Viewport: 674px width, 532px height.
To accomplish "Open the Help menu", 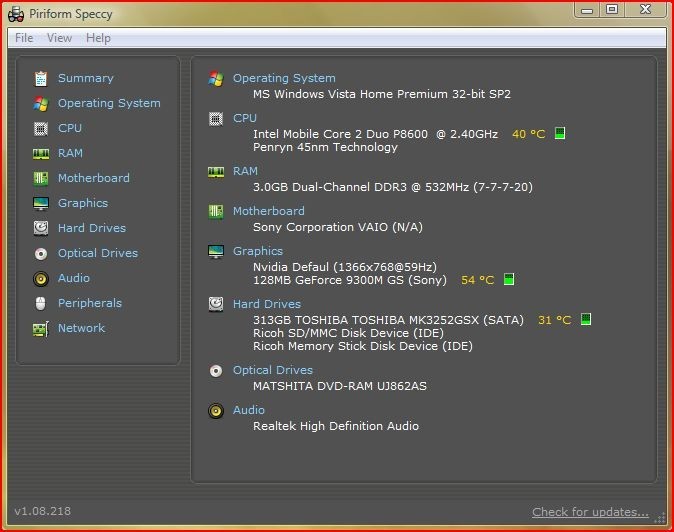I will [x=98, y=38].
